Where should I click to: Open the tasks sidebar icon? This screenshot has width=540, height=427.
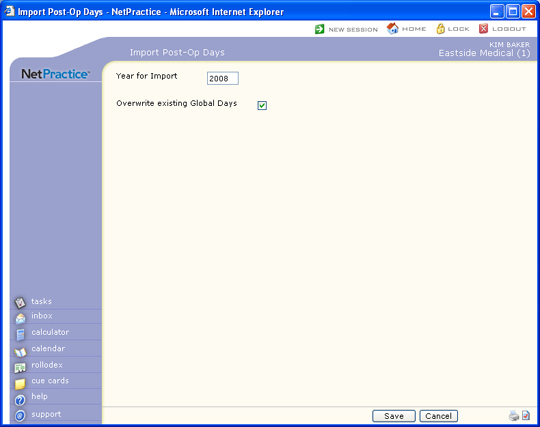tap(20, 303)
